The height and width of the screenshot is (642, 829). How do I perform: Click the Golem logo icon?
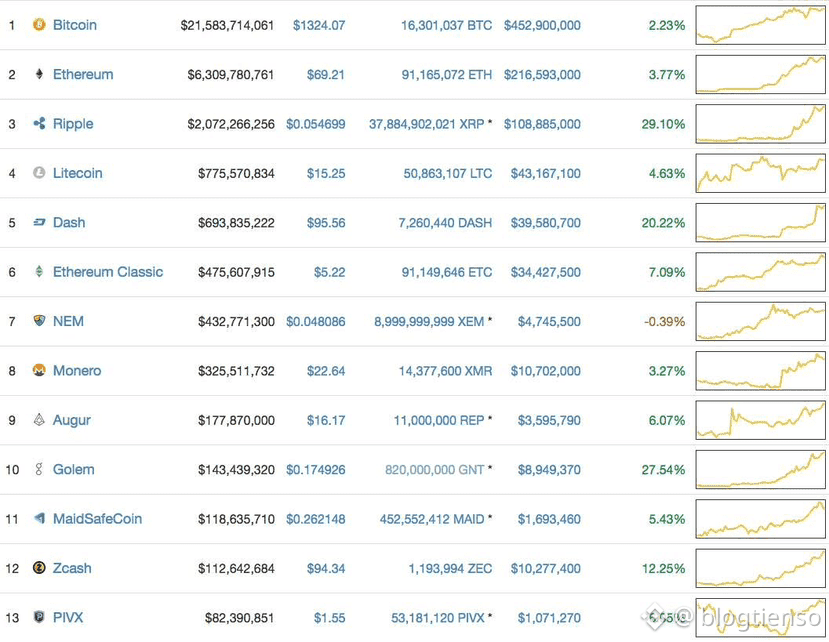(x=39, y=469)
